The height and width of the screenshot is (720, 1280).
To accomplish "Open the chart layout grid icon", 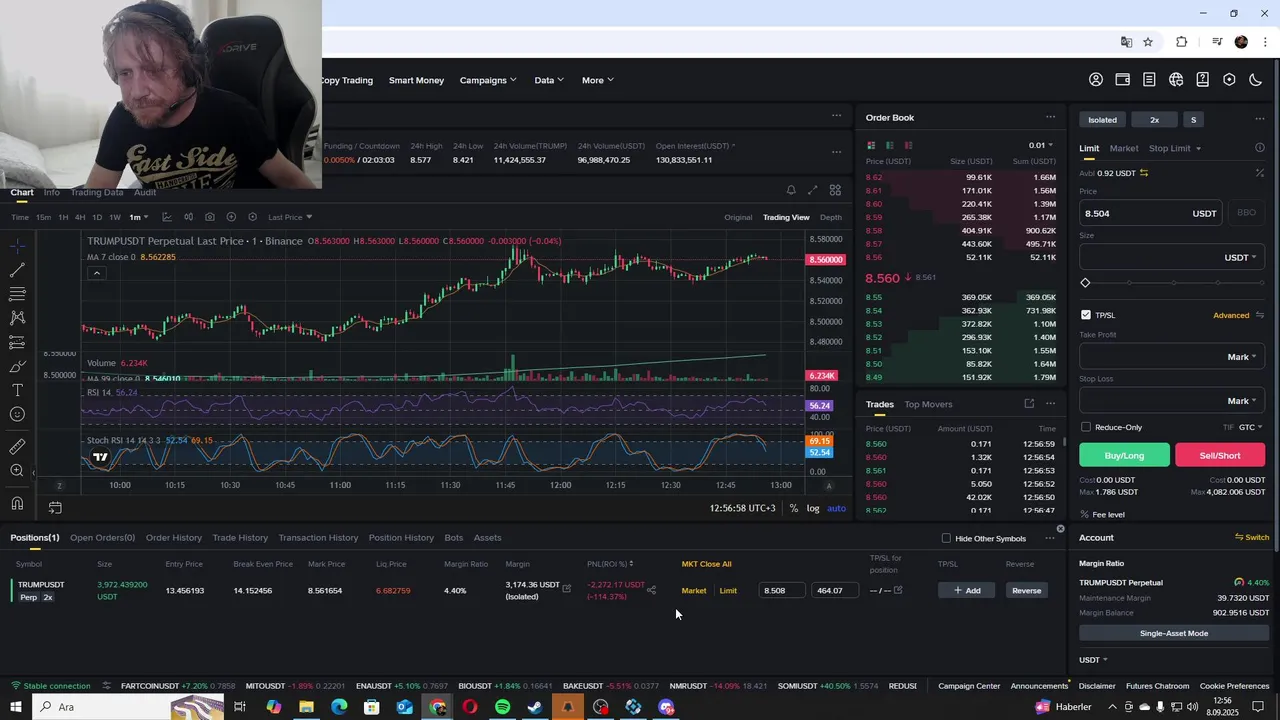I will (x=835, y=190).
